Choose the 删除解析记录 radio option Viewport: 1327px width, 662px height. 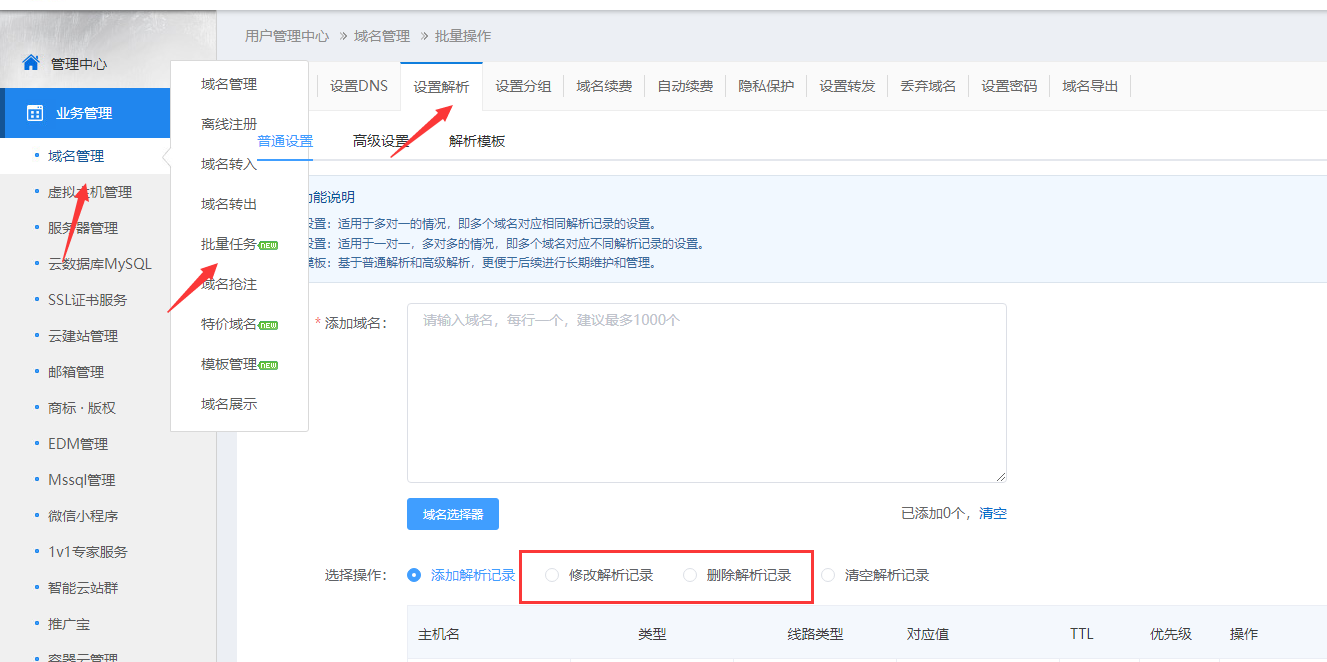coord(690,575)
